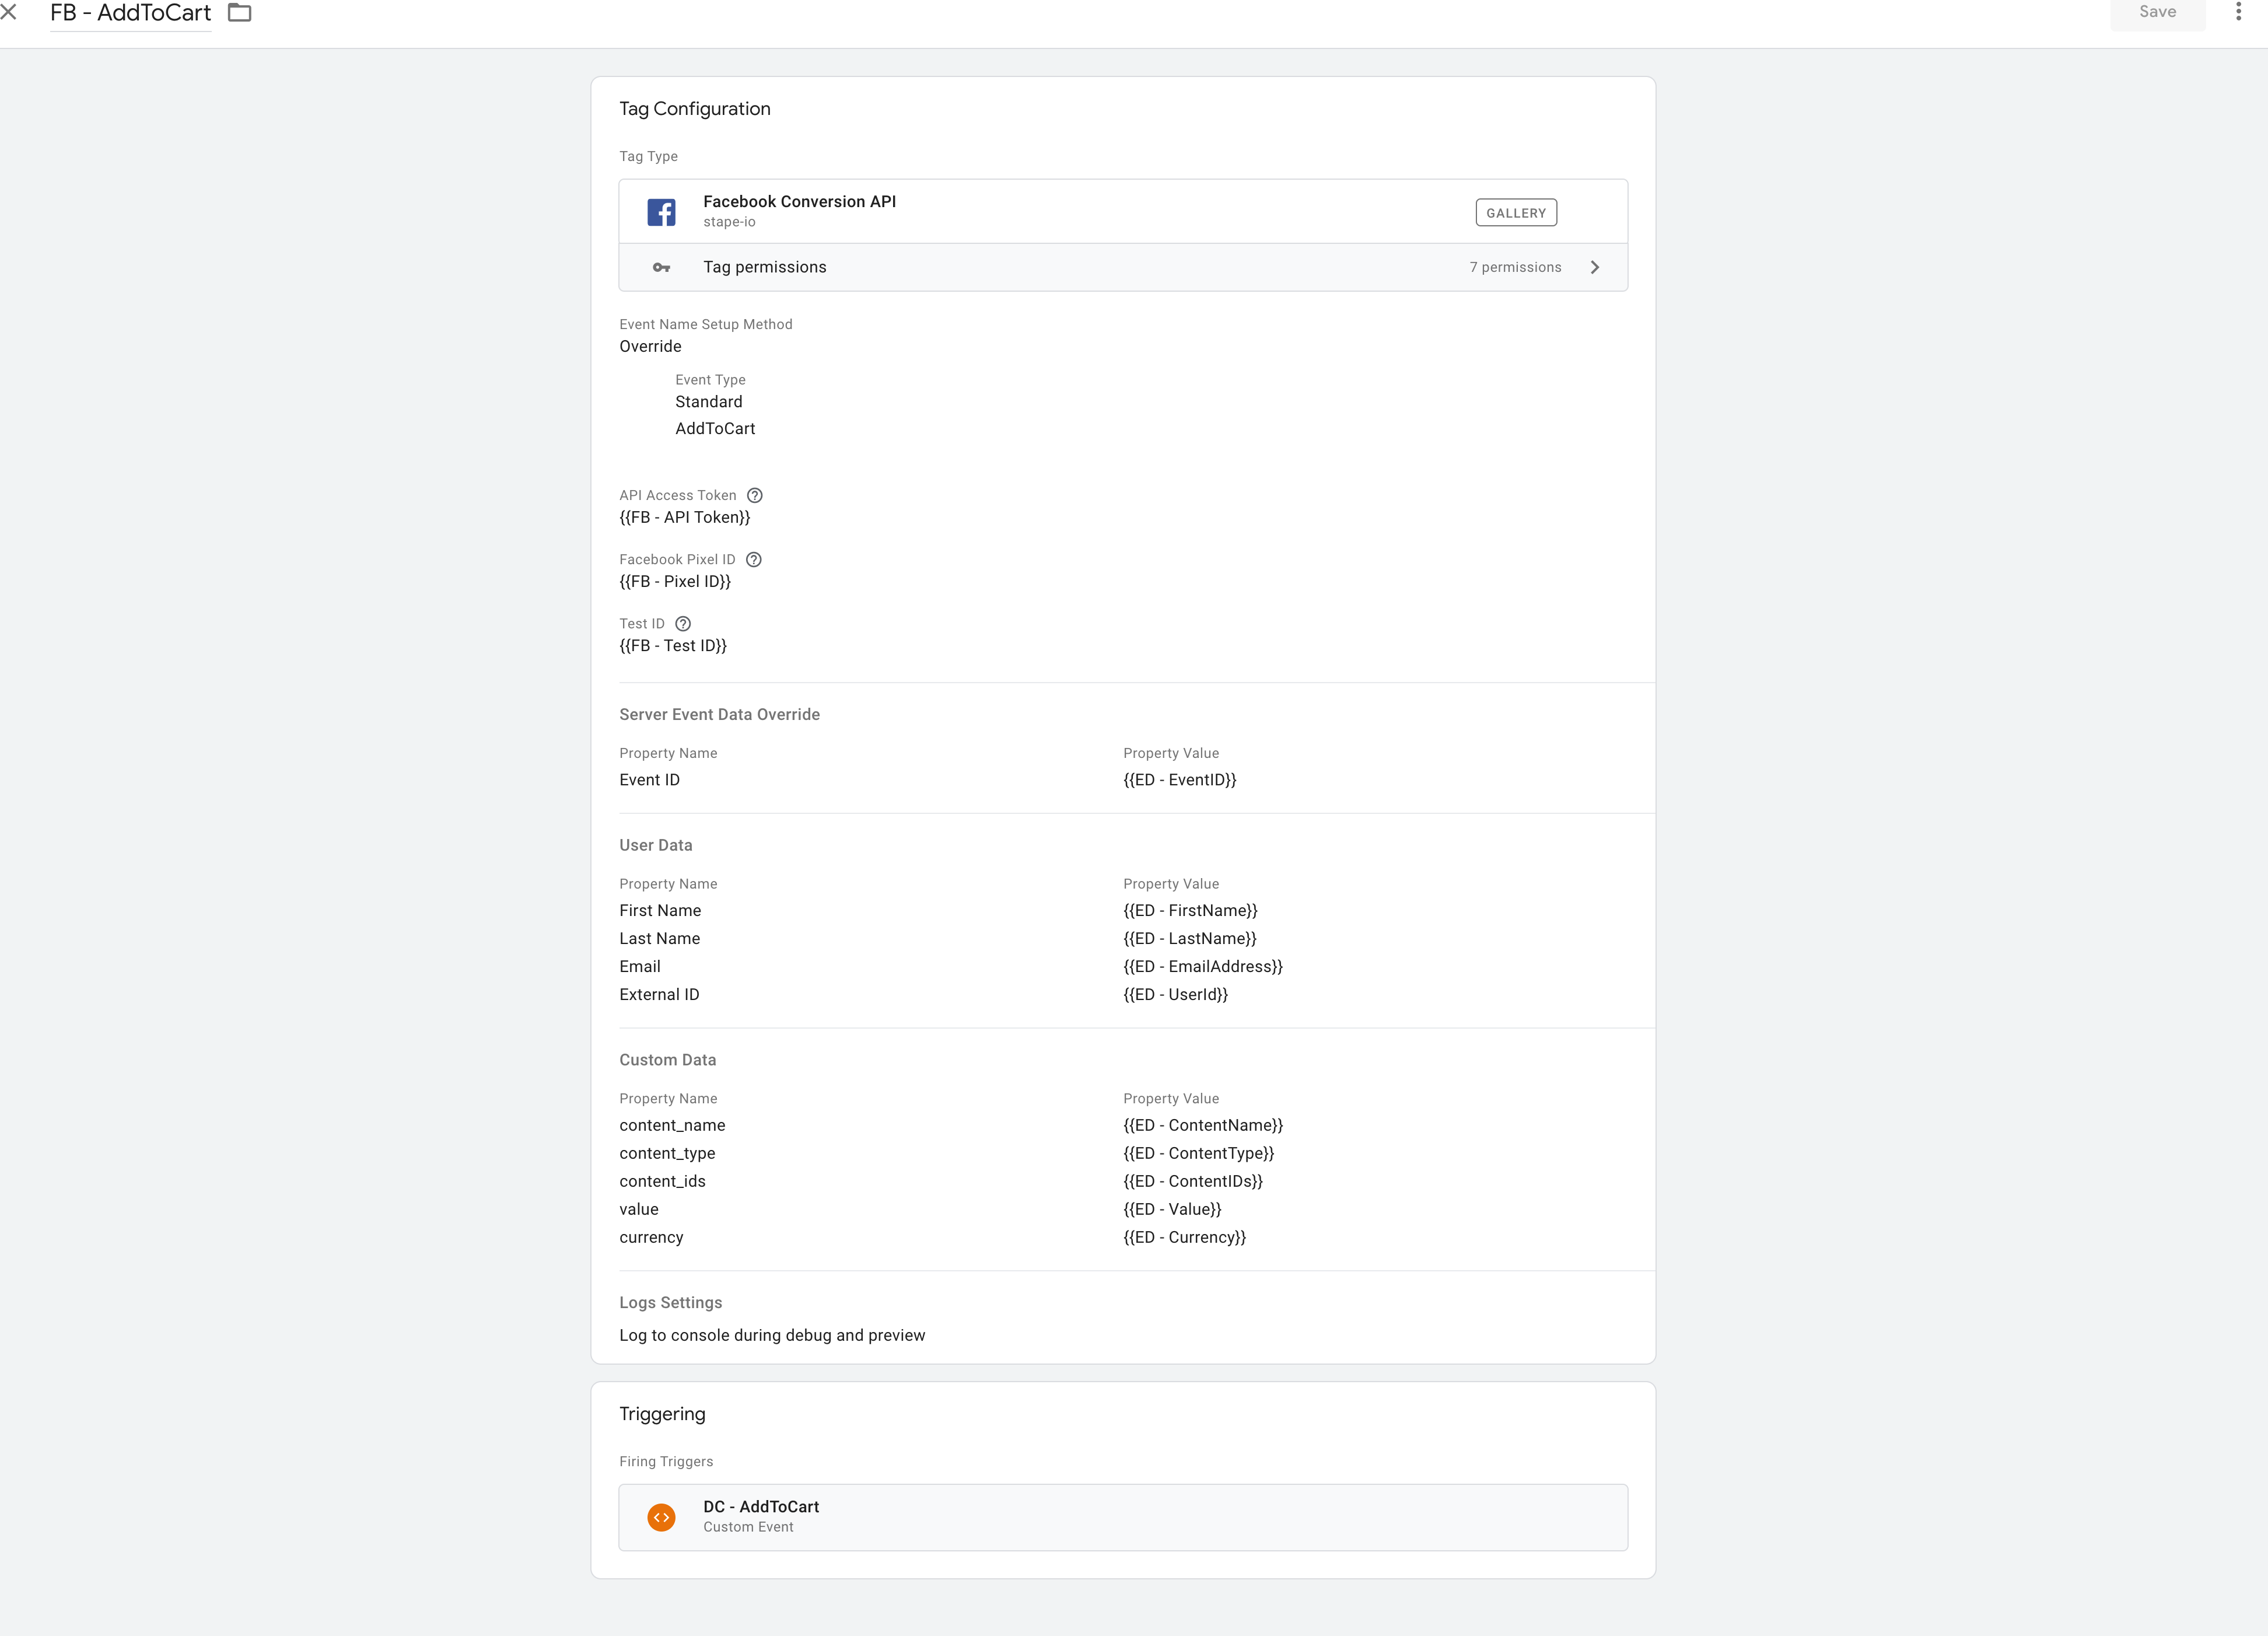The height and width of the screenshot is (1636, 2268).
Task: Open help icon beside Test ID
Action: 683,623
